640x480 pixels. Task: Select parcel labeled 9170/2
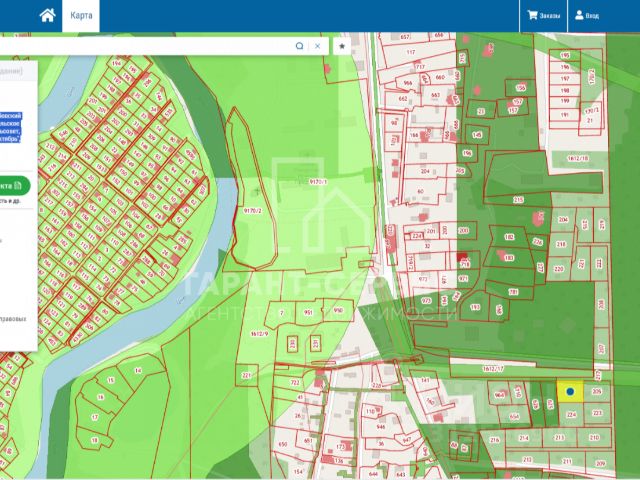pyautogui.click(x=252, y=211)
